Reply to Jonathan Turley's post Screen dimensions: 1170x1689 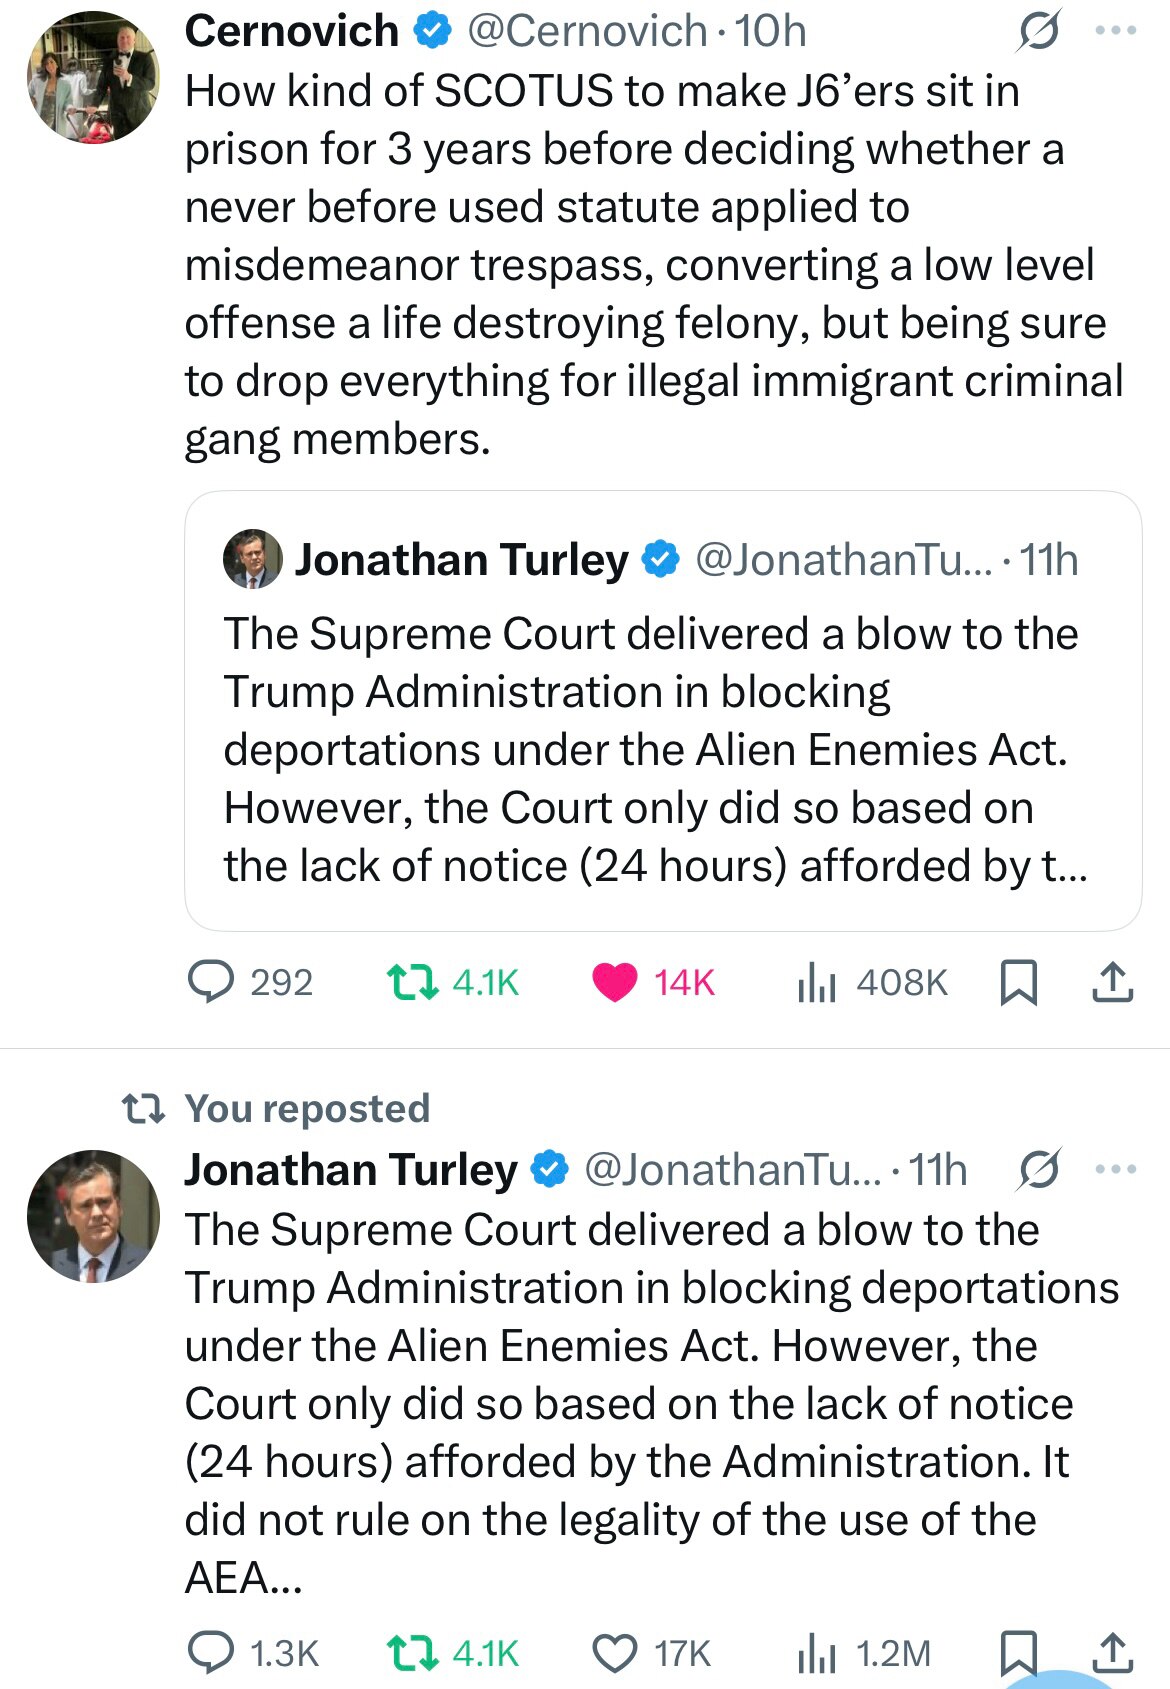point(212,1653)
